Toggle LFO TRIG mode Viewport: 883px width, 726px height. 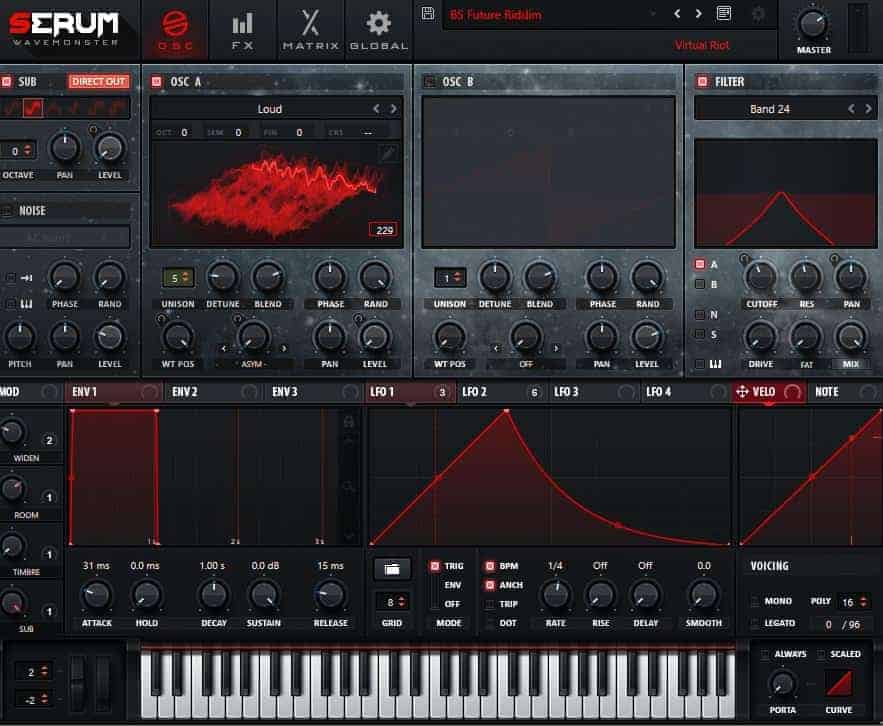click(435, 566)
